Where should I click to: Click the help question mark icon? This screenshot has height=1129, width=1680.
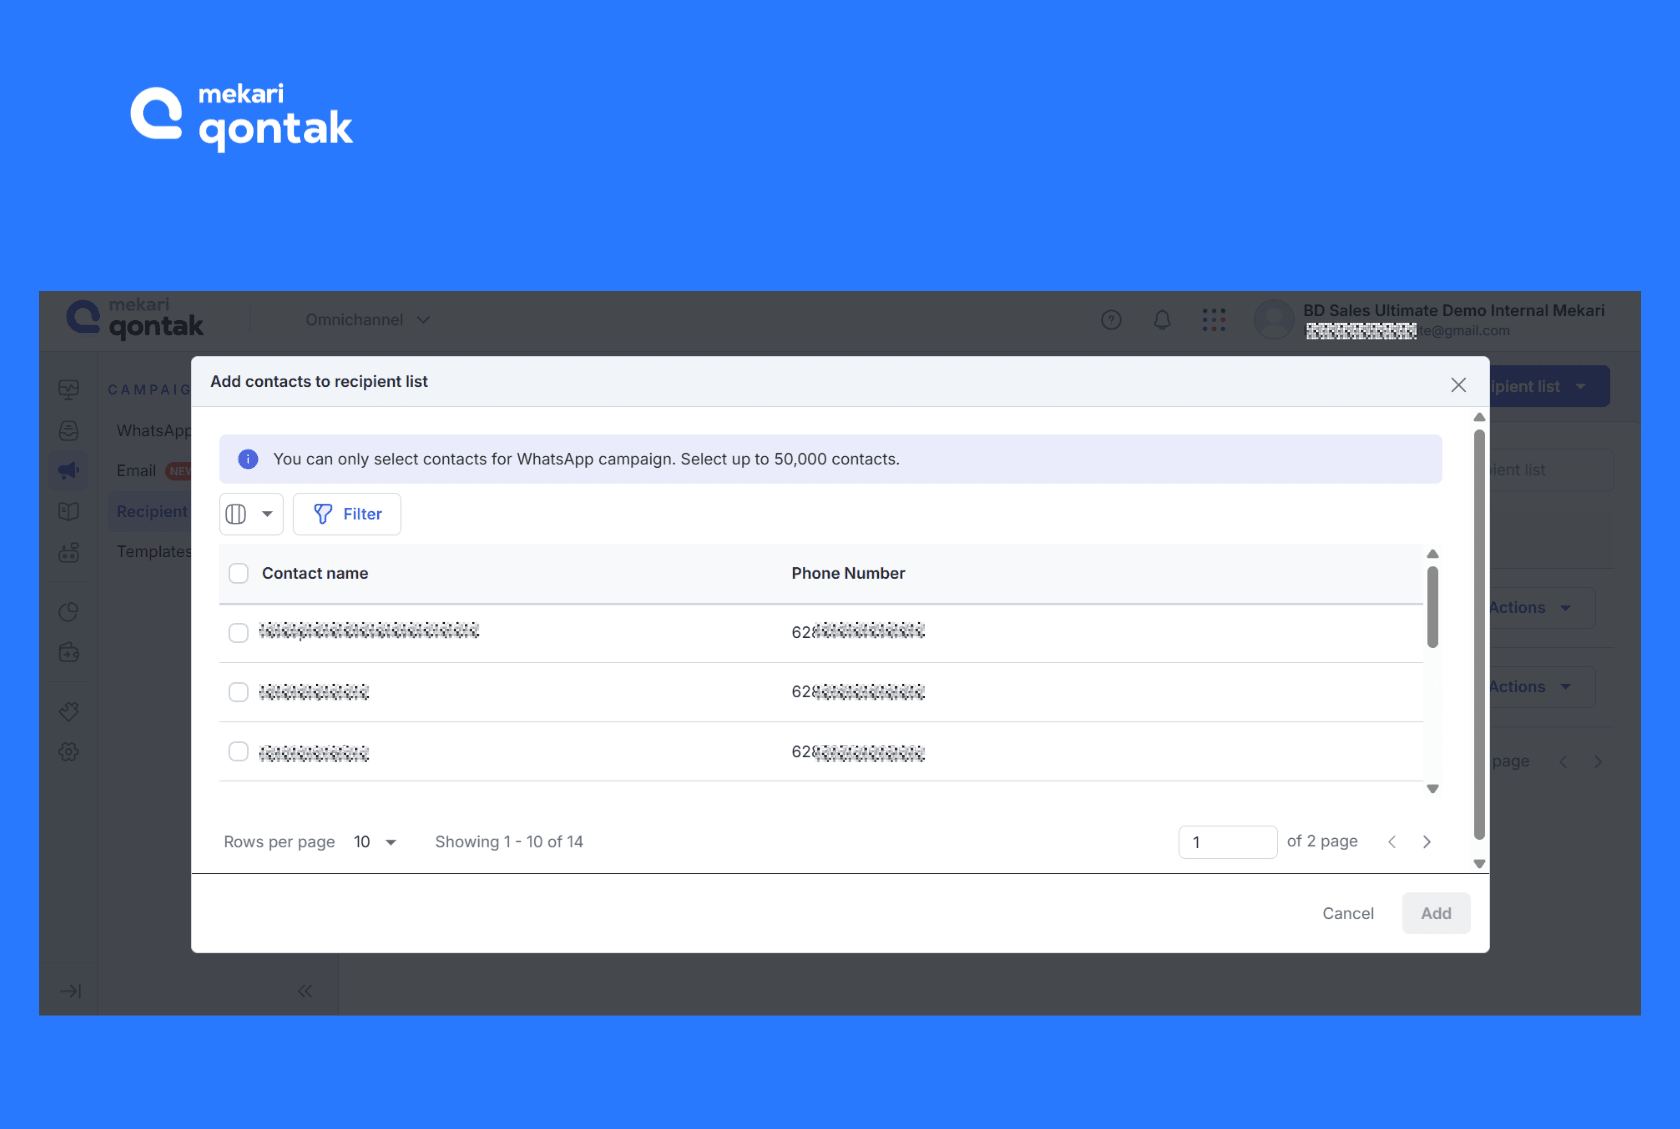(x=1111, y=320)
